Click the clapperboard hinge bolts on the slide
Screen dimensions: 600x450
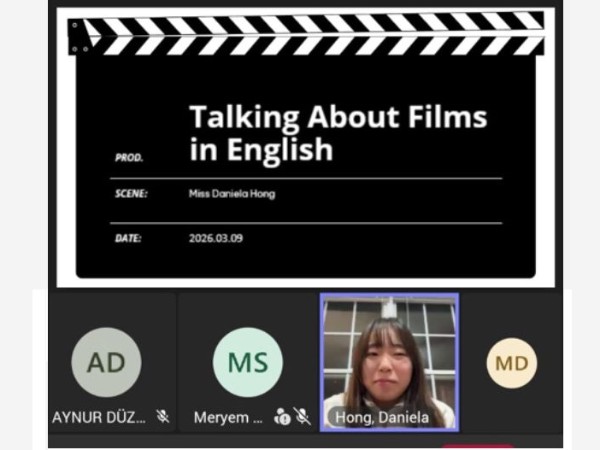click(x=80, y=36)
